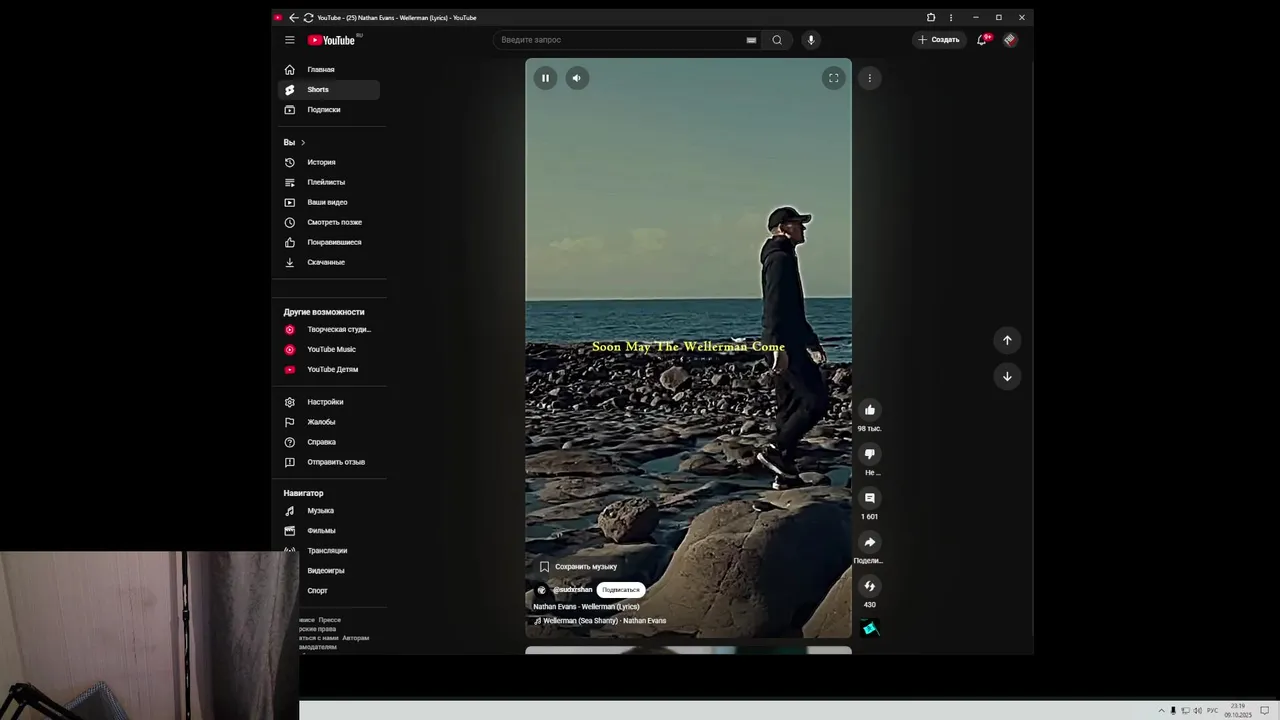Open the sound thumbnail under Remix
This screenshot has height=720, width=1280.
[x=869, y=629]
